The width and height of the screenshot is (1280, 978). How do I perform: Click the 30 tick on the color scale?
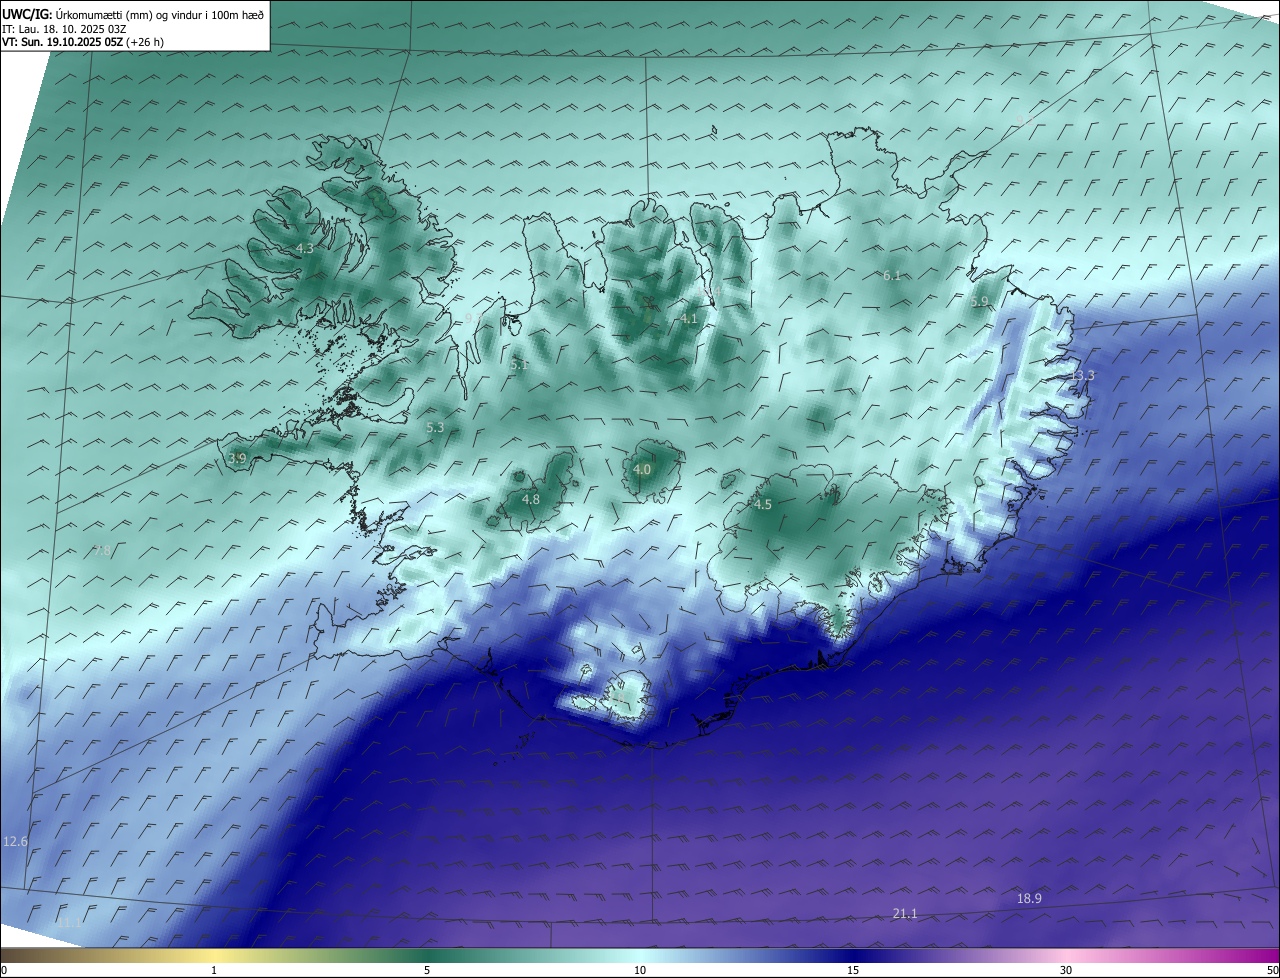pos(1066,970)
